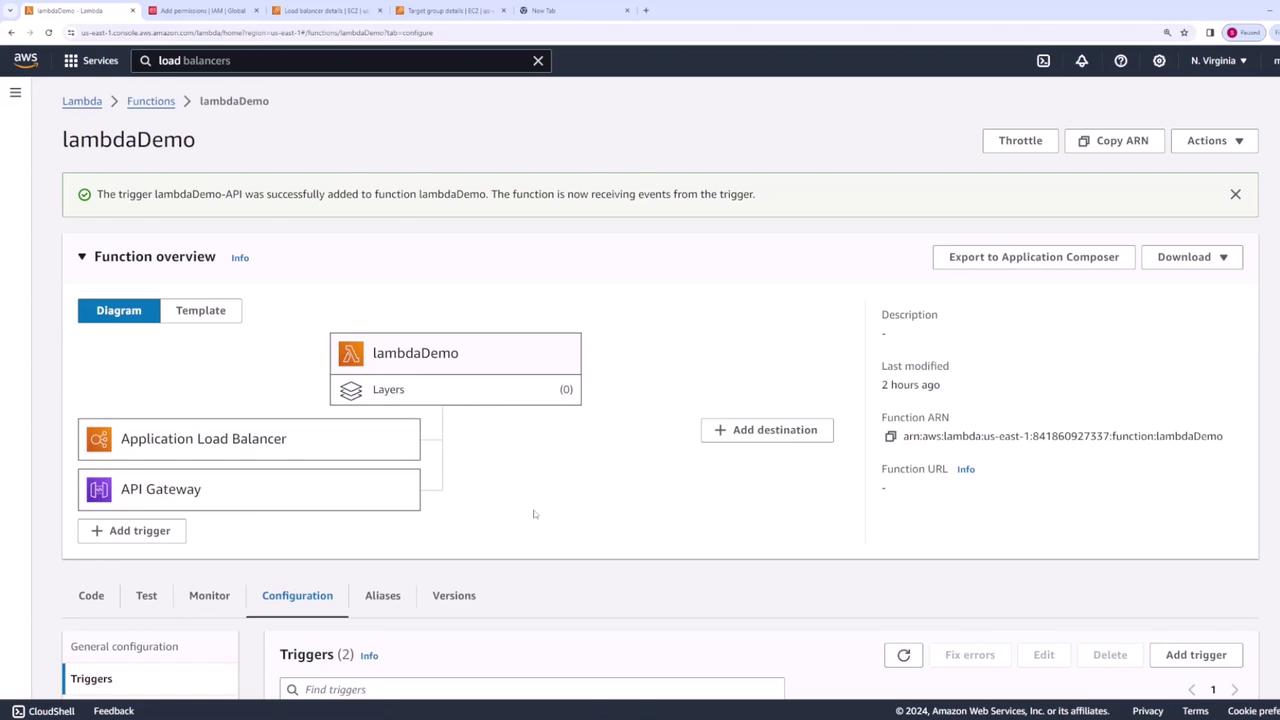Click the Throttle button

pyautogui.click(x=1020, y=141)
